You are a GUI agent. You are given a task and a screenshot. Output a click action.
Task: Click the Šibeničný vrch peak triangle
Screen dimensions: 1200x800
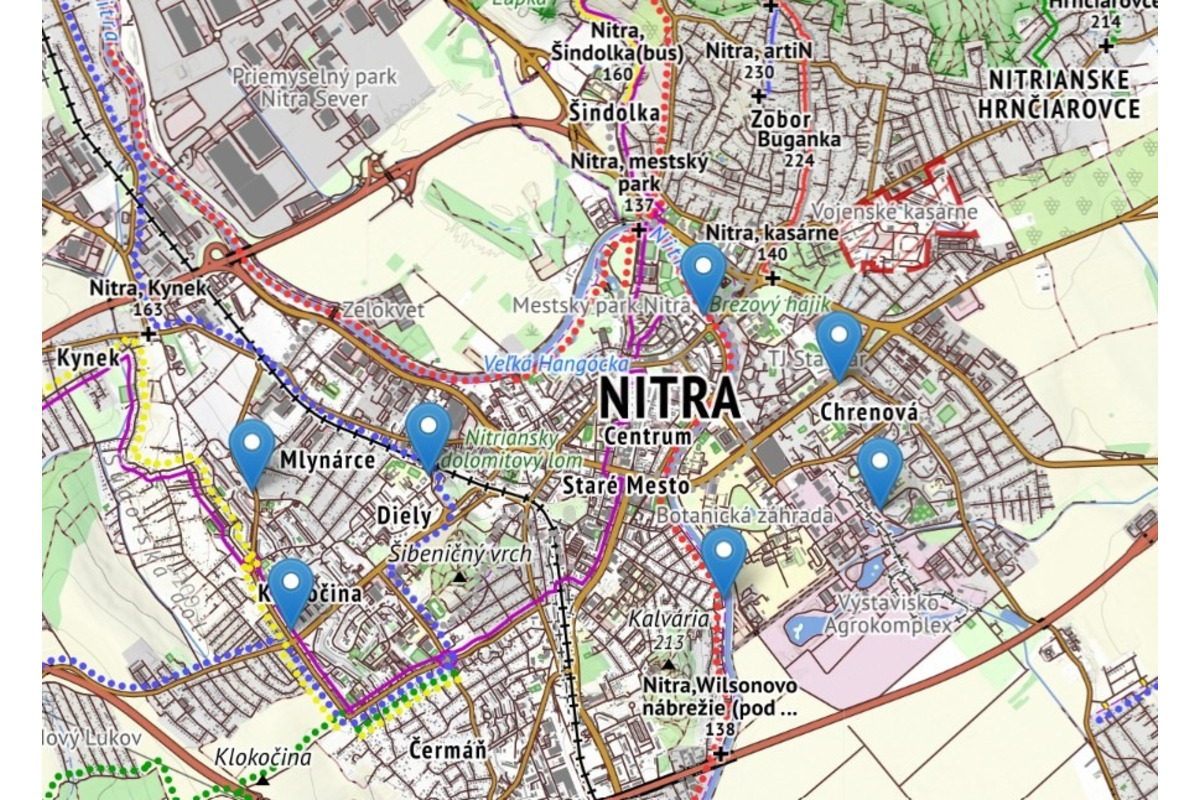tap(459, 577)
